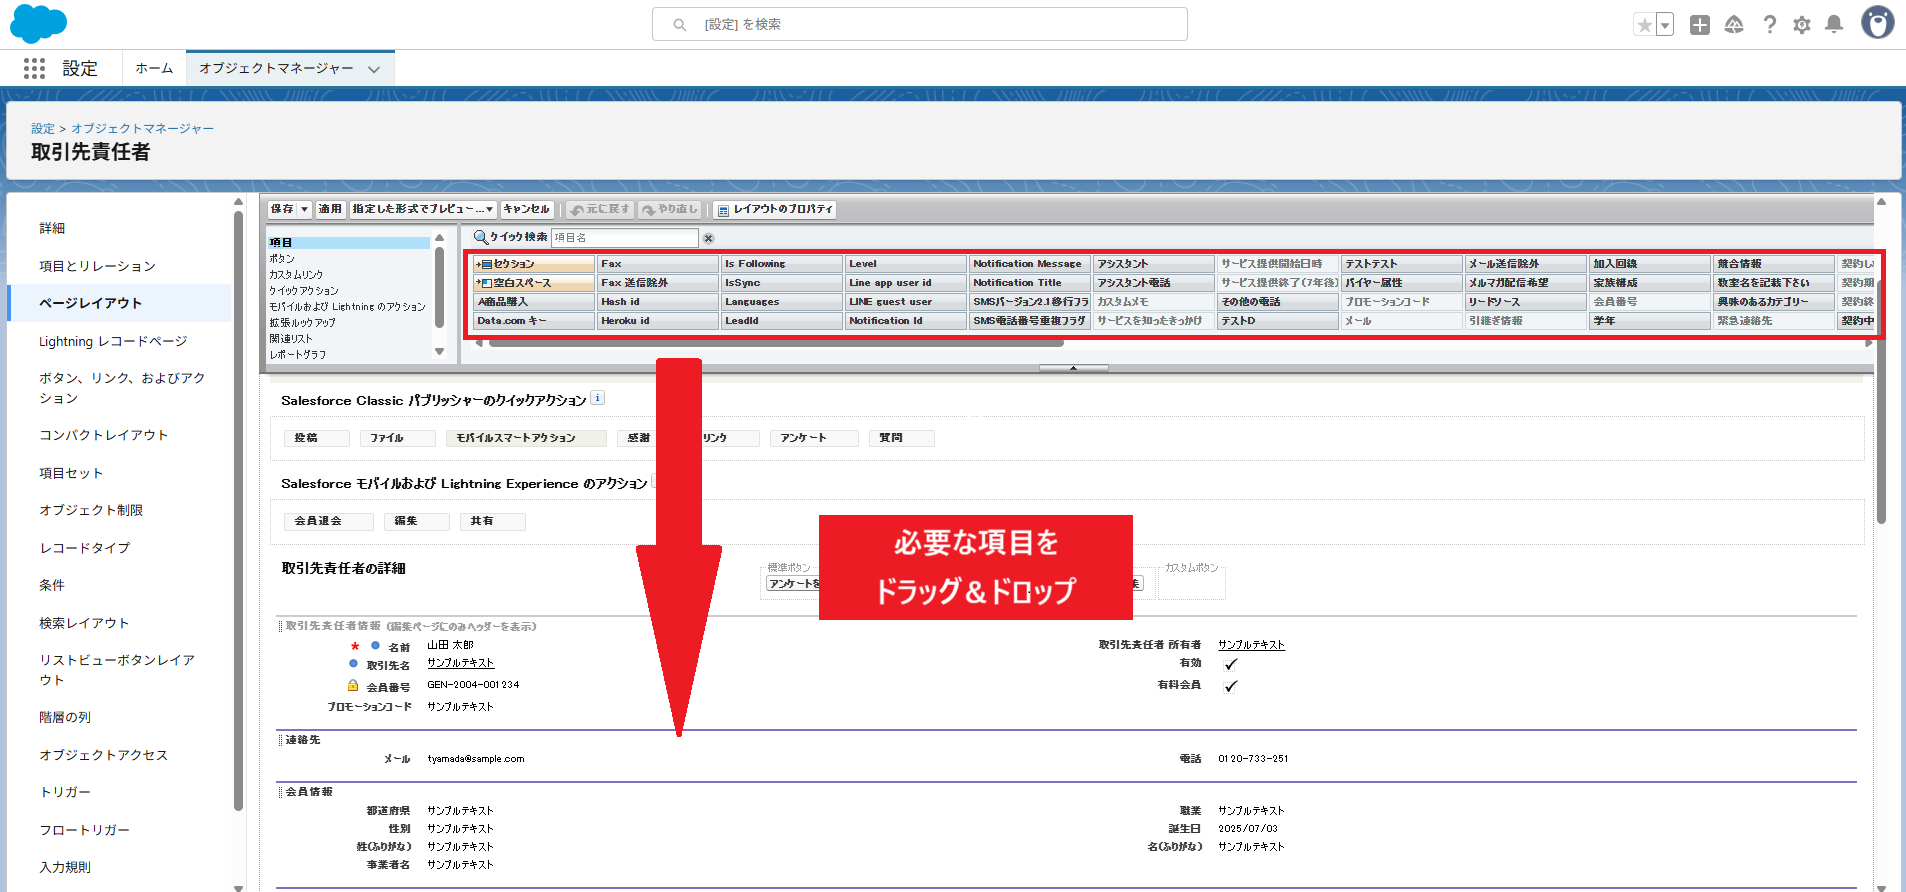Toggle the 有料会員 checkbox

coord(1231,686)
